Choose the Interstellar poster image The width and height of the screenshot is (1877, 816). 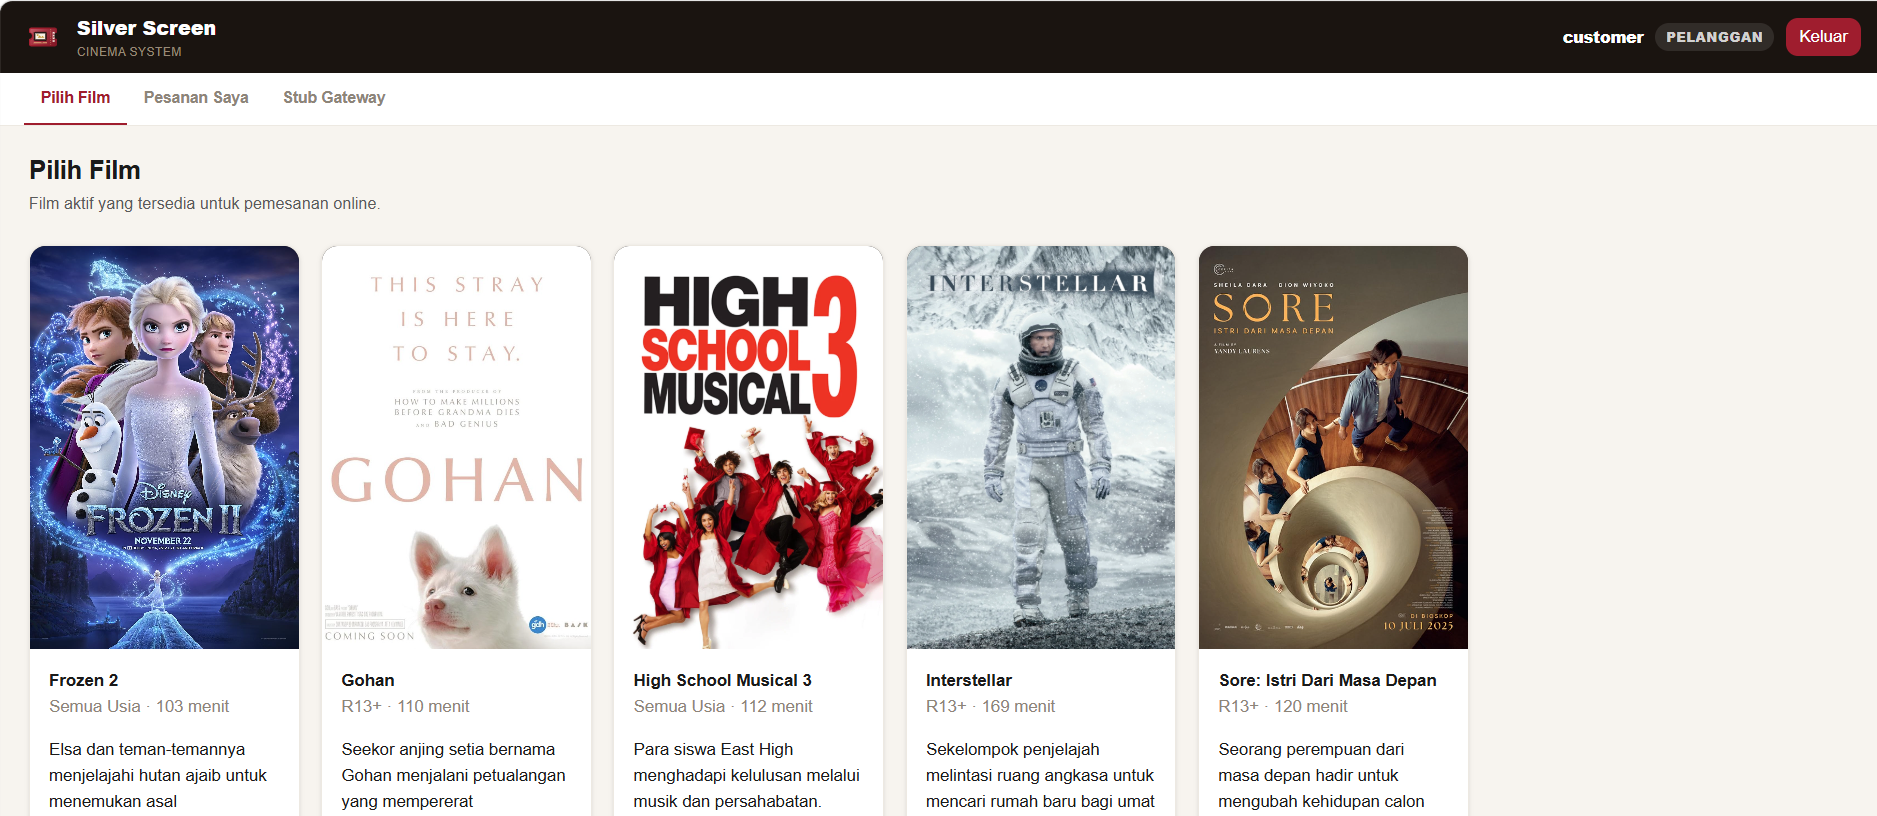coord(1041,447)
